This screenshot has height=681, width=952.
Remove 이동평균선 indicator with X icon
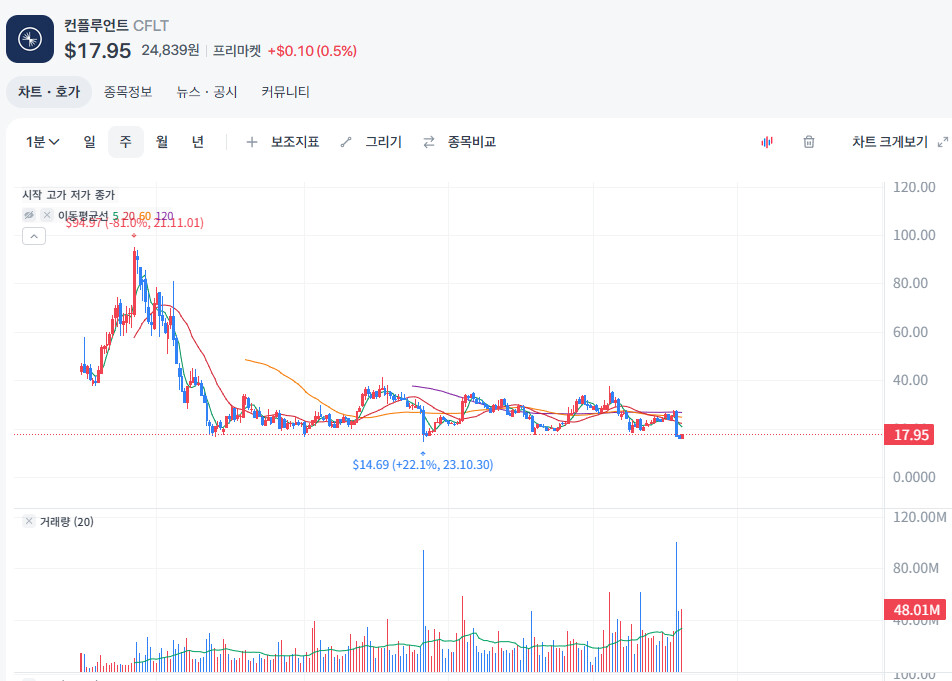pyautogui.click(x=47, y=215)
